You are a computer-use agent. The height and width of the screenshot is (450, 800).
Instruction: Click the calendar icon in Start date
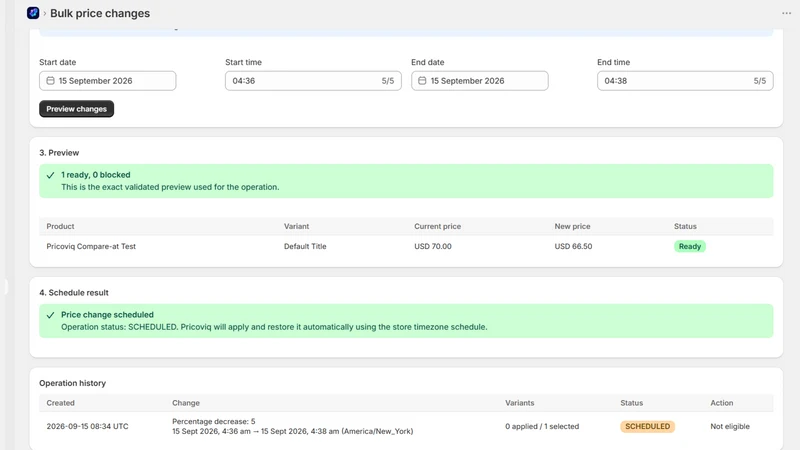click(x=51, y=81)
